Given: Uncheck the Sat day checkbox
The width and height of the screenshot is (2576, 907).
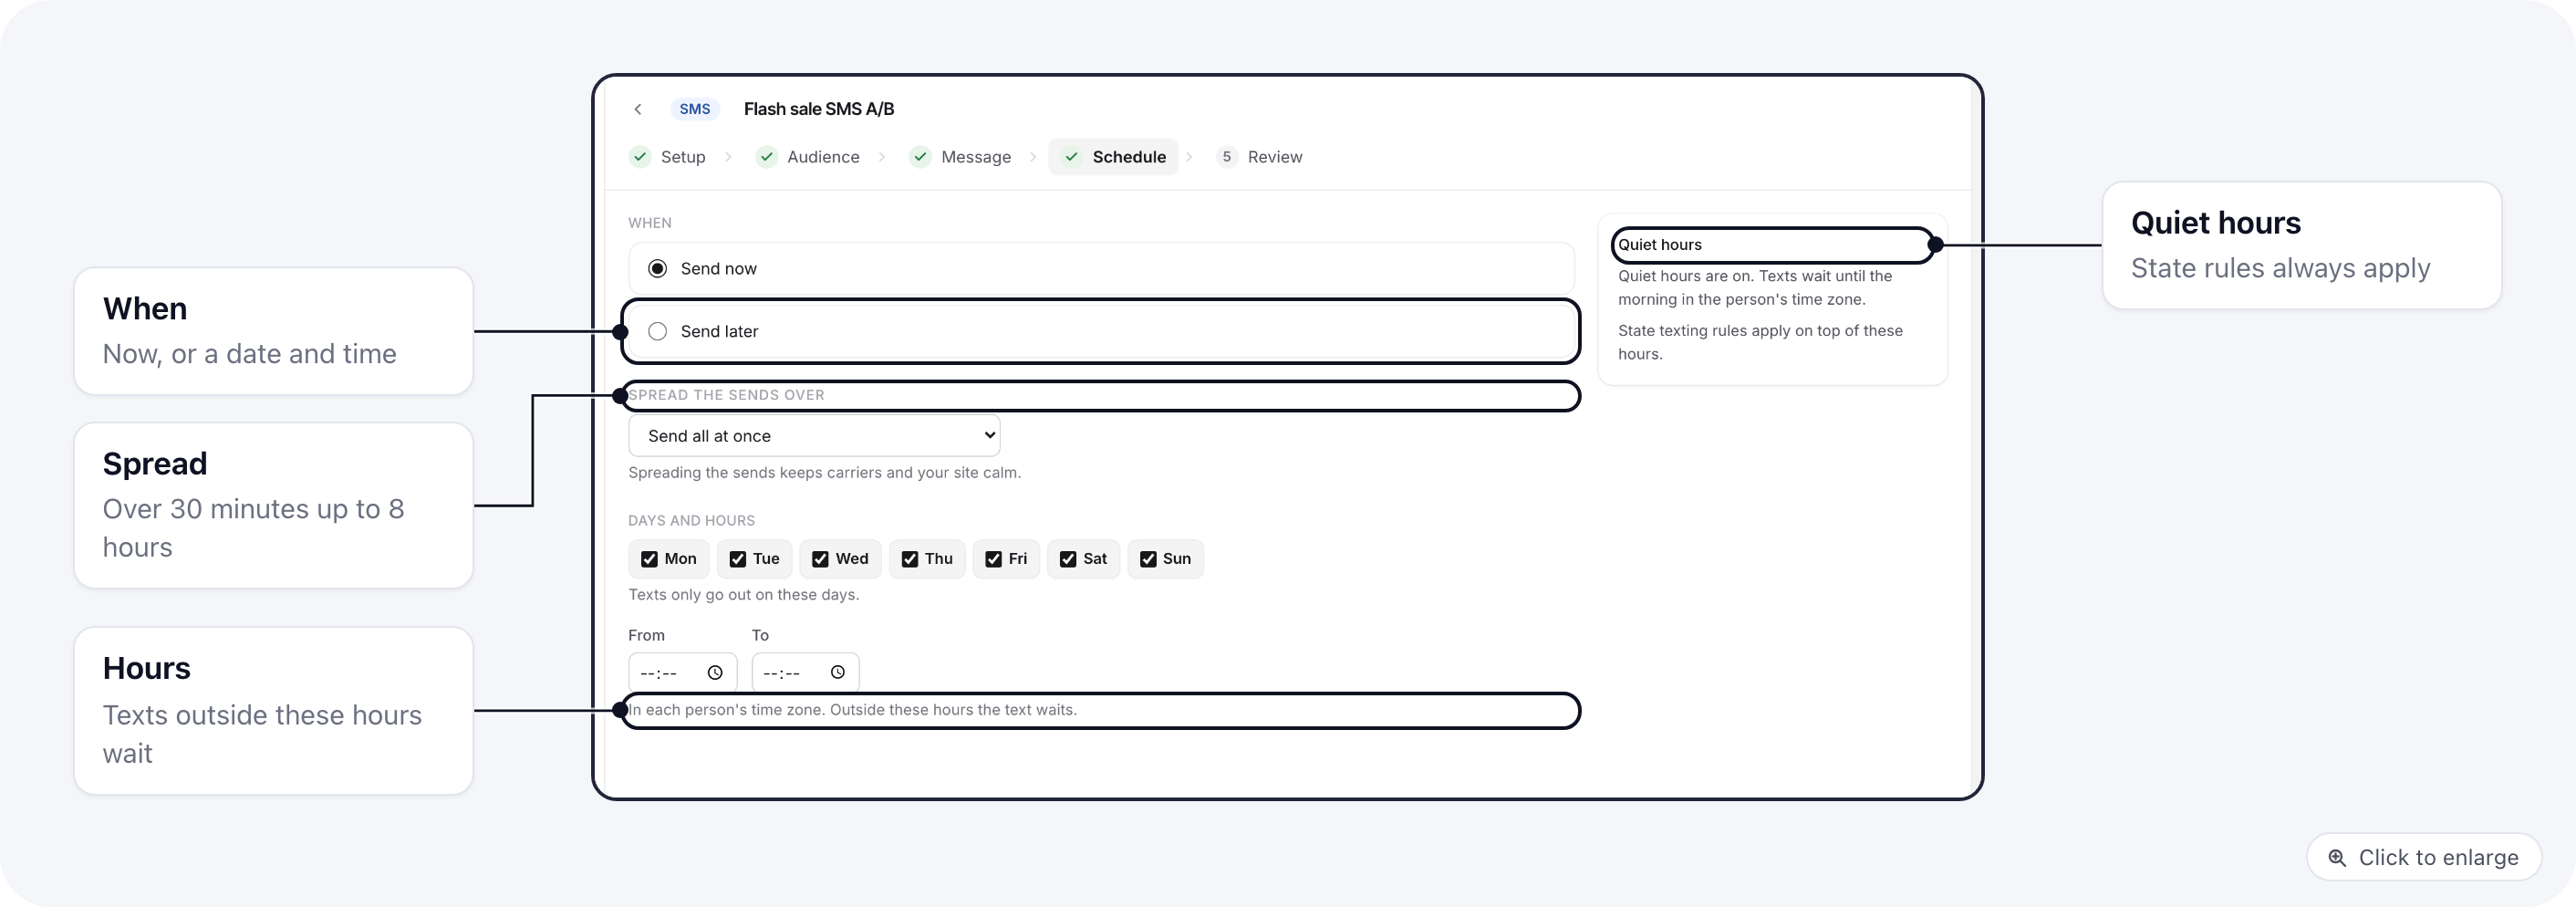Looking at the screenshot, I should pos(1068,559).
